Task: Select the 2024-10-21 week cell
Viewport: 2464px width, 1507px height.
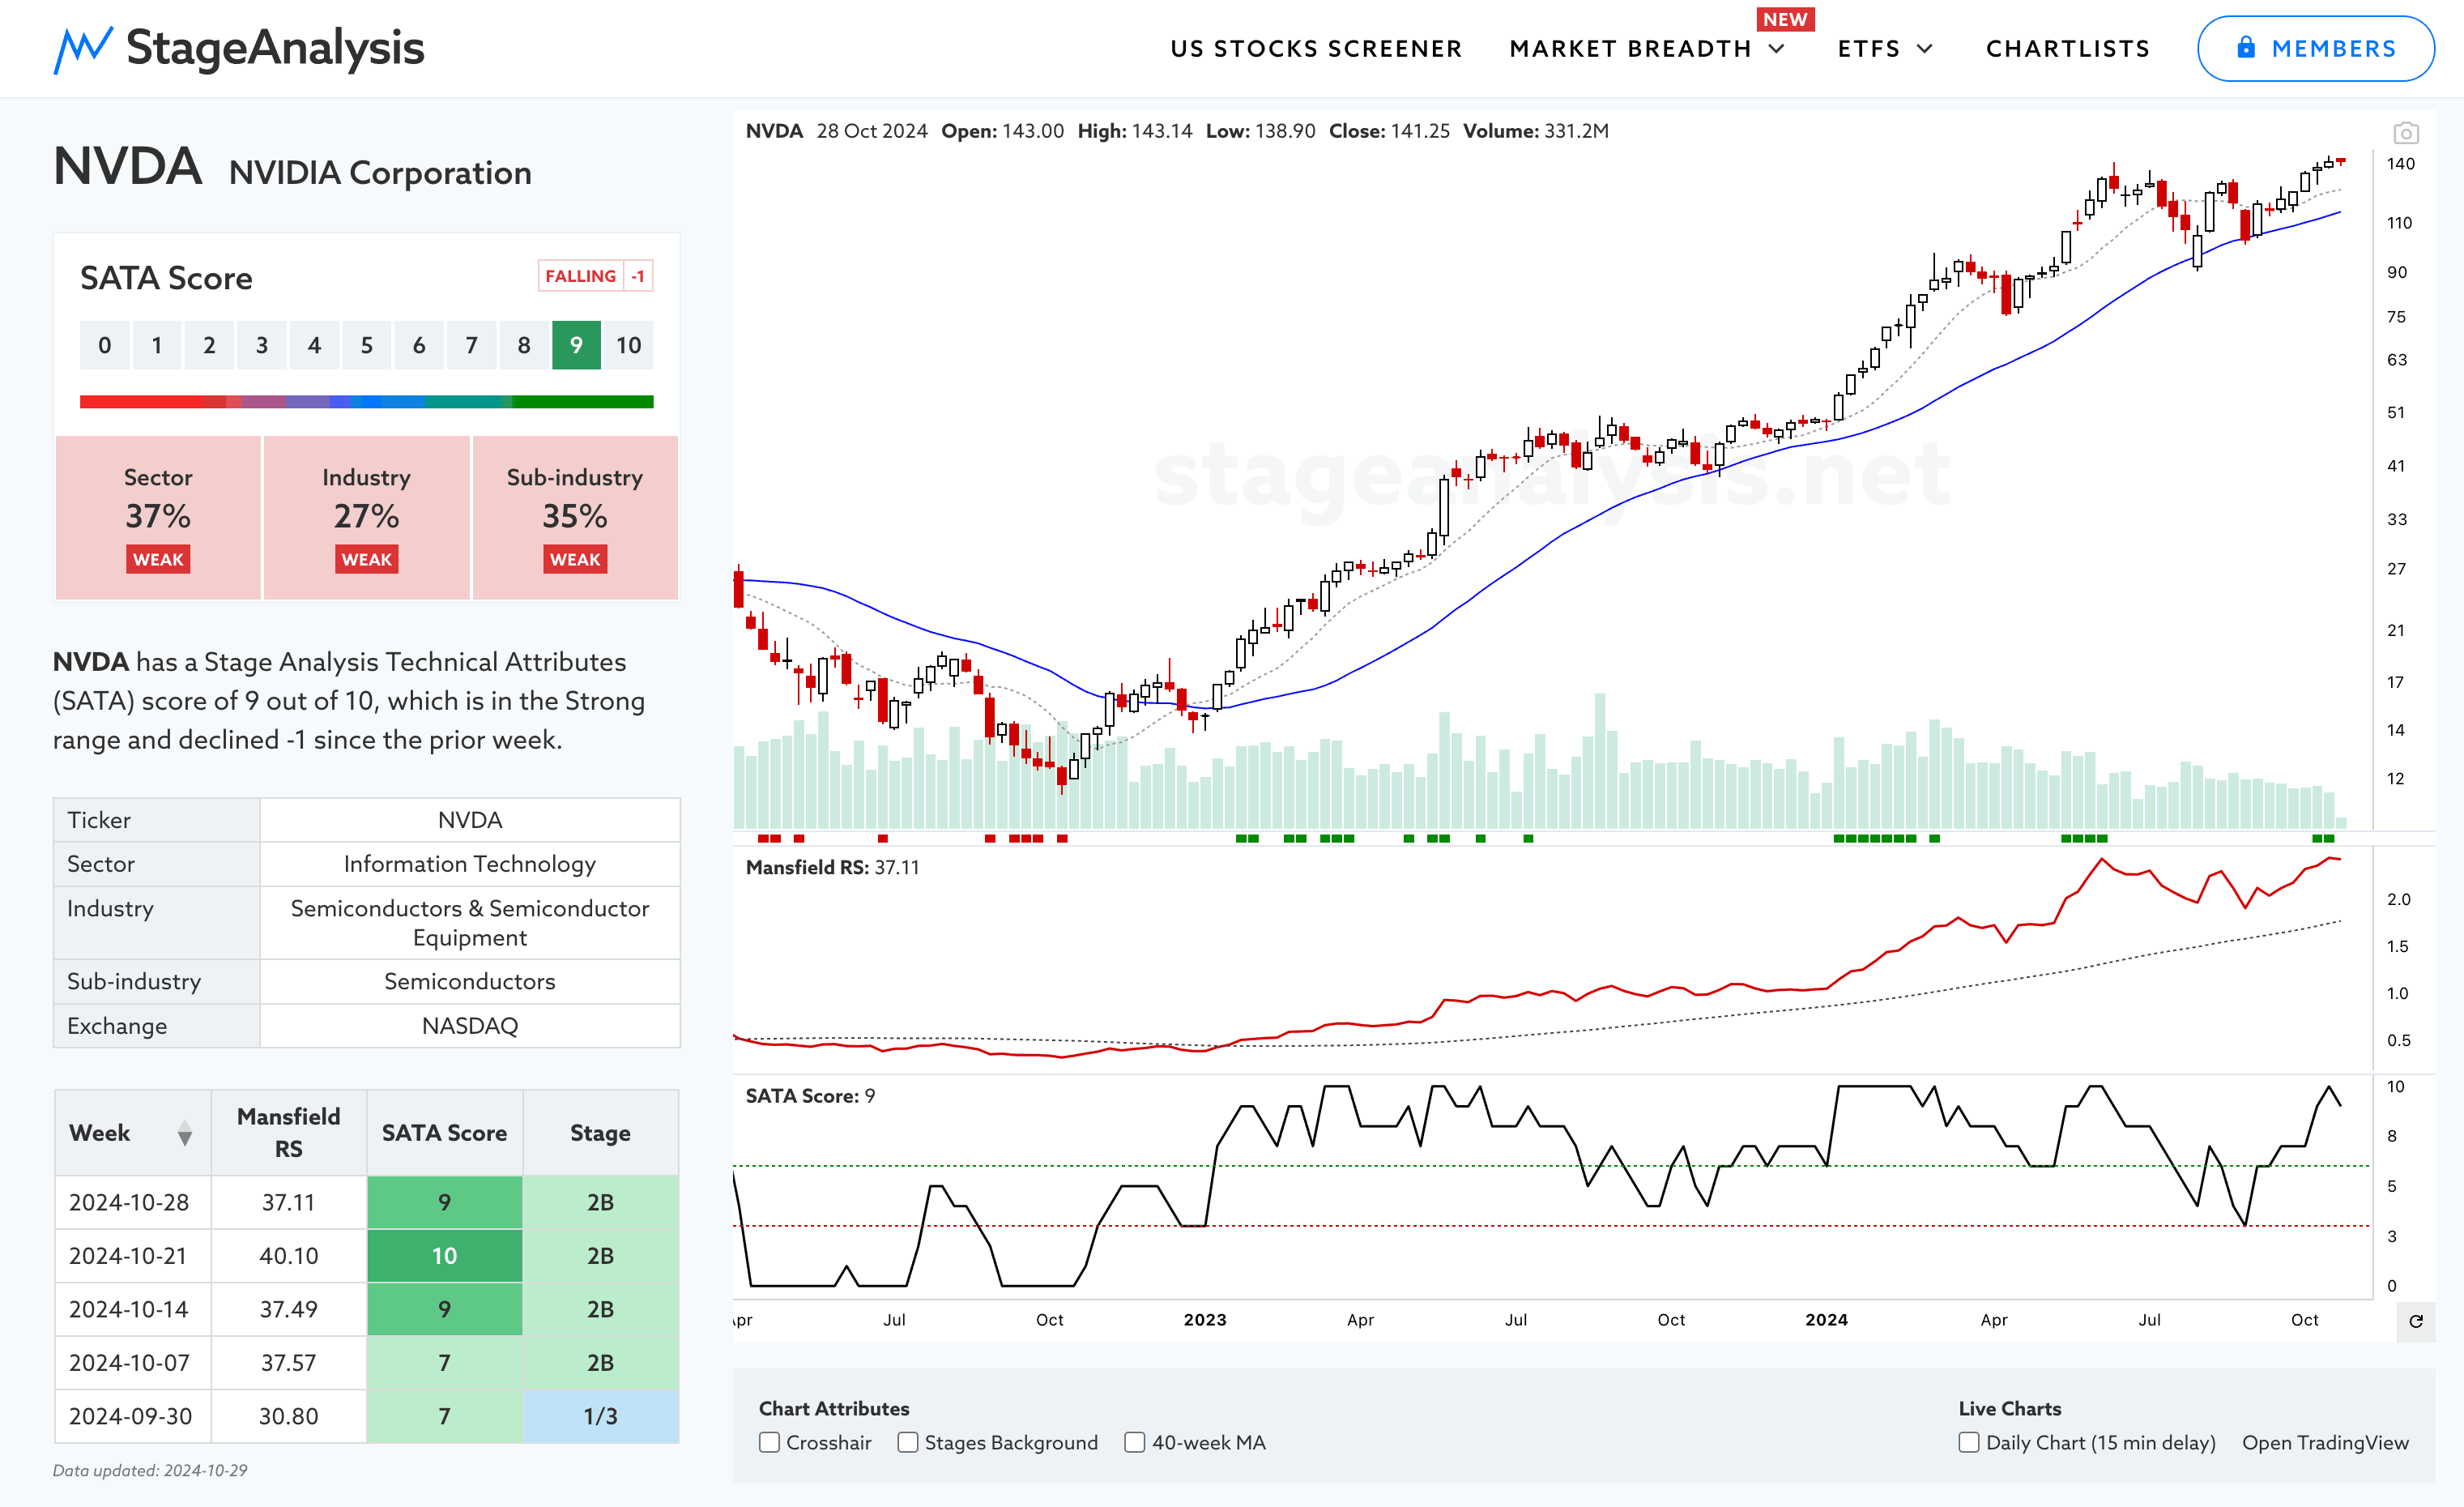Action: pos(132,1255)
